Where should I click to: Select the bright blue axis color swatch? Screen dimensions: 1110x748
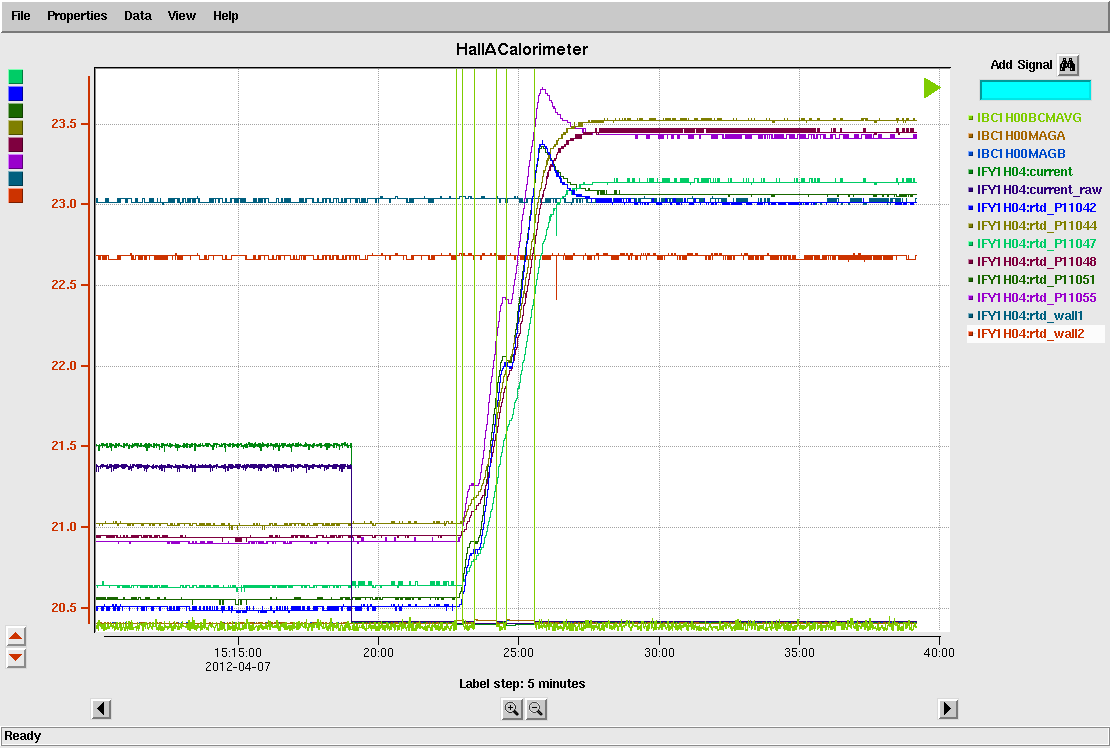tap(16, 93)
